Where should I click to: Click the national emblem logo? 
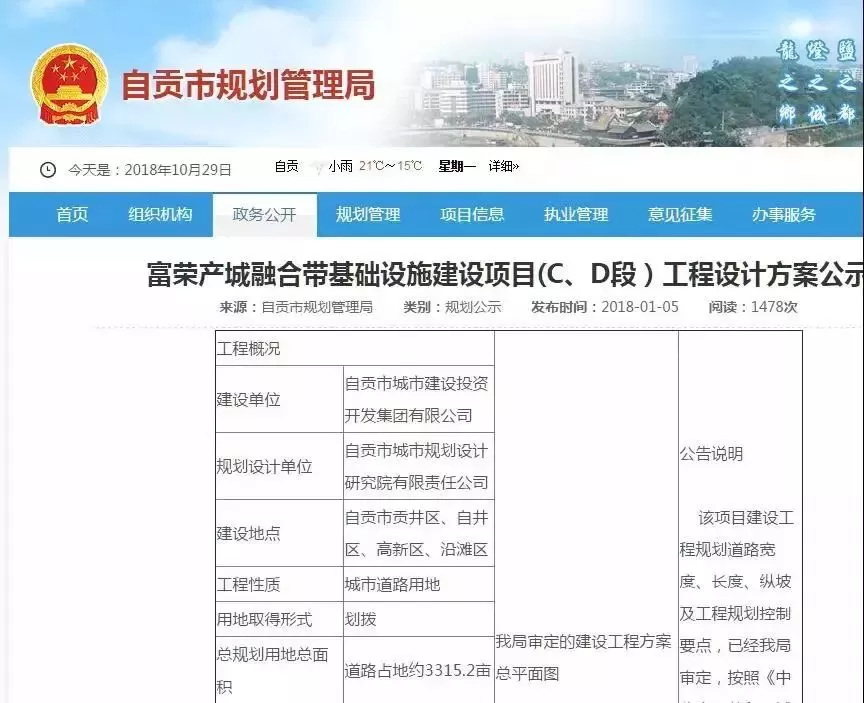pos(66,84)
